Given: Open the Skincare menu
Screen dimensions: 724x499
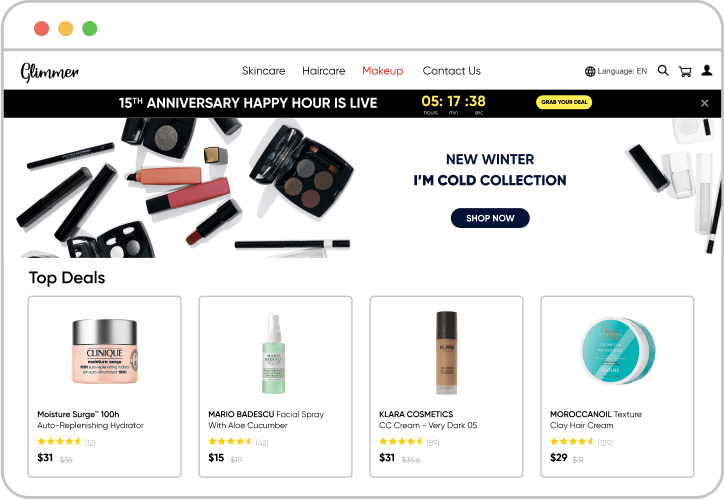Looking at the screenshot, I should (263, 71).
